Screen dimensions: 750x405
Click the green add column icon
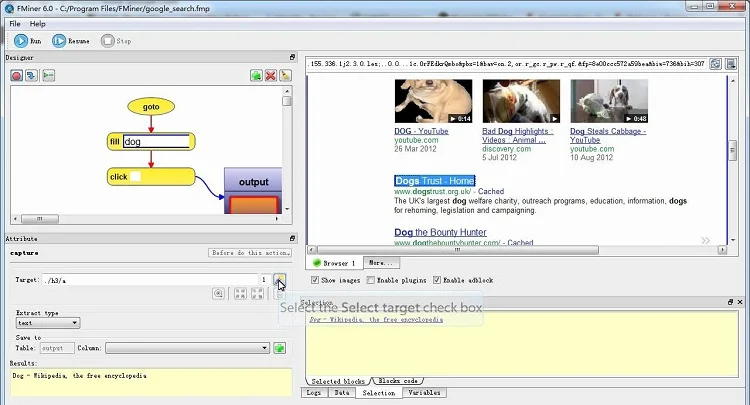coord(280,348)
